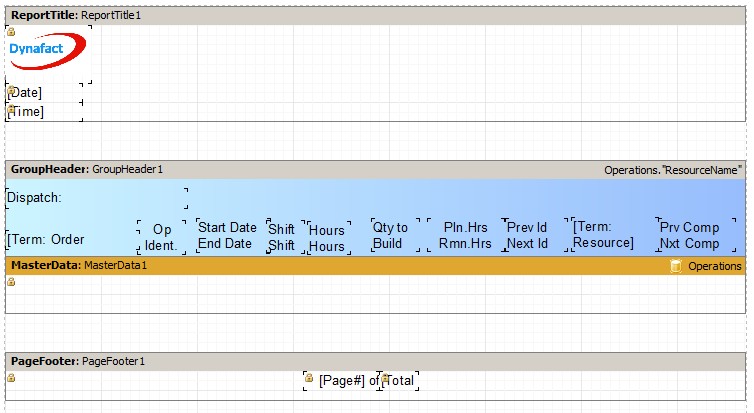The image size is (754, 413).
Task: Click the [Term: Resource] text field
Action: (603, 235)
